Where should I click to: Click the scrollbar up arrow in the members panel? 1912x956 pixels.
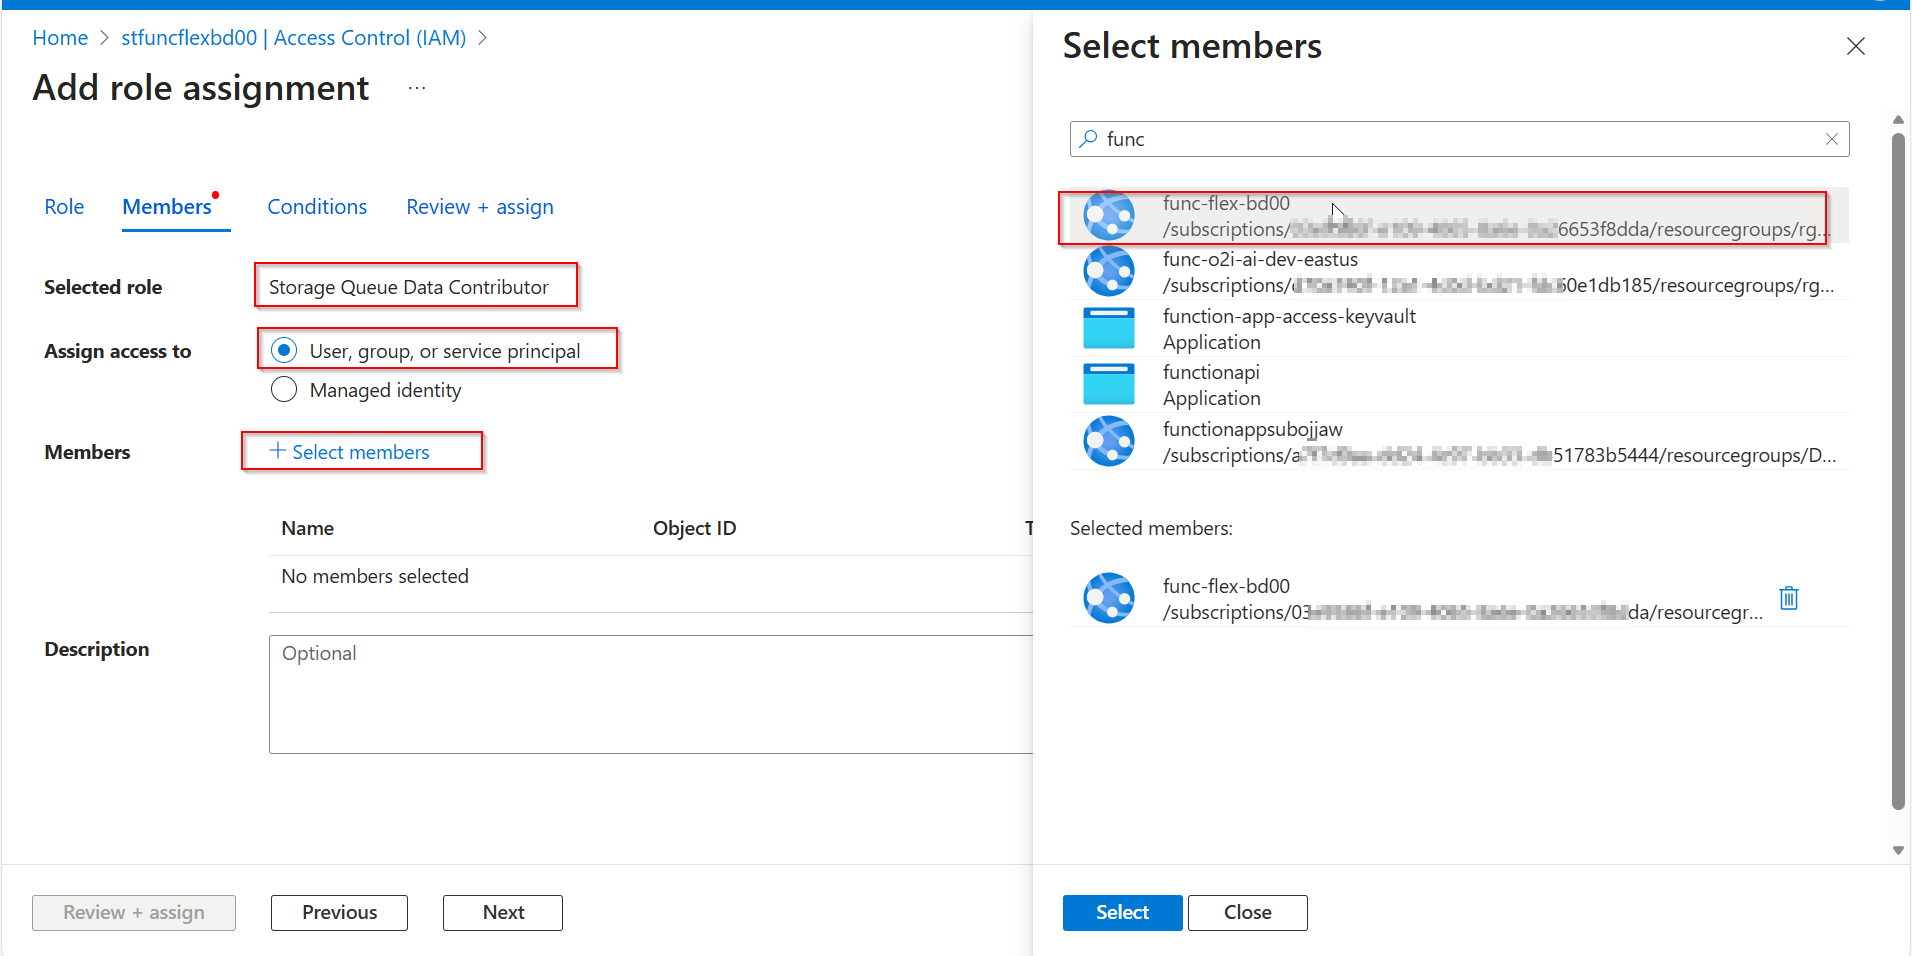tap(1898, 120)
